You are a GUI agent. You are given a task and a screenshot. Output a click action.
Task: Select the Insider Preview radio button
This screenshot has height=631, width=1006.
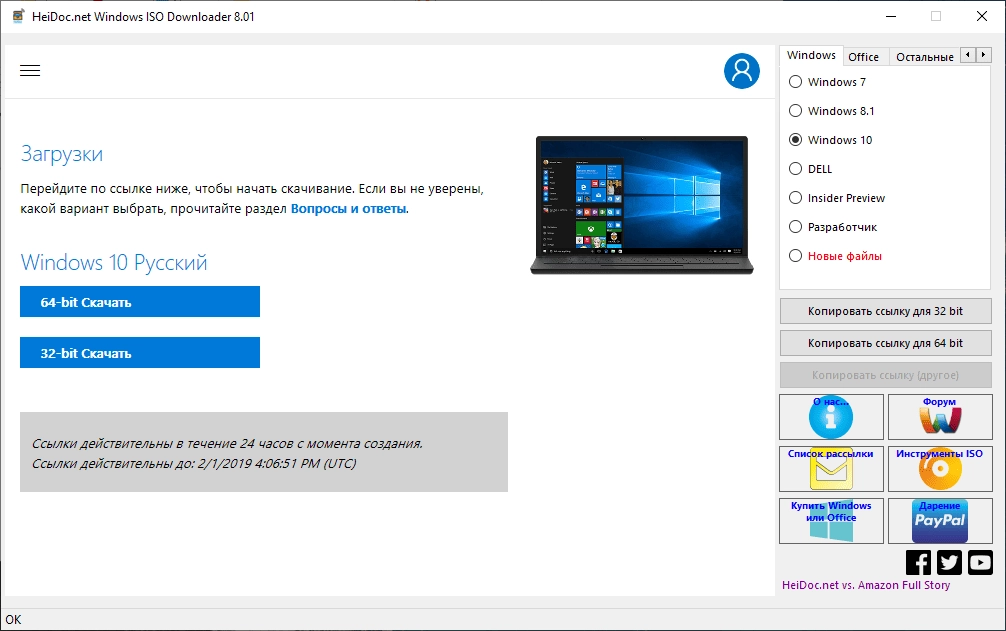tap(796, 198)
